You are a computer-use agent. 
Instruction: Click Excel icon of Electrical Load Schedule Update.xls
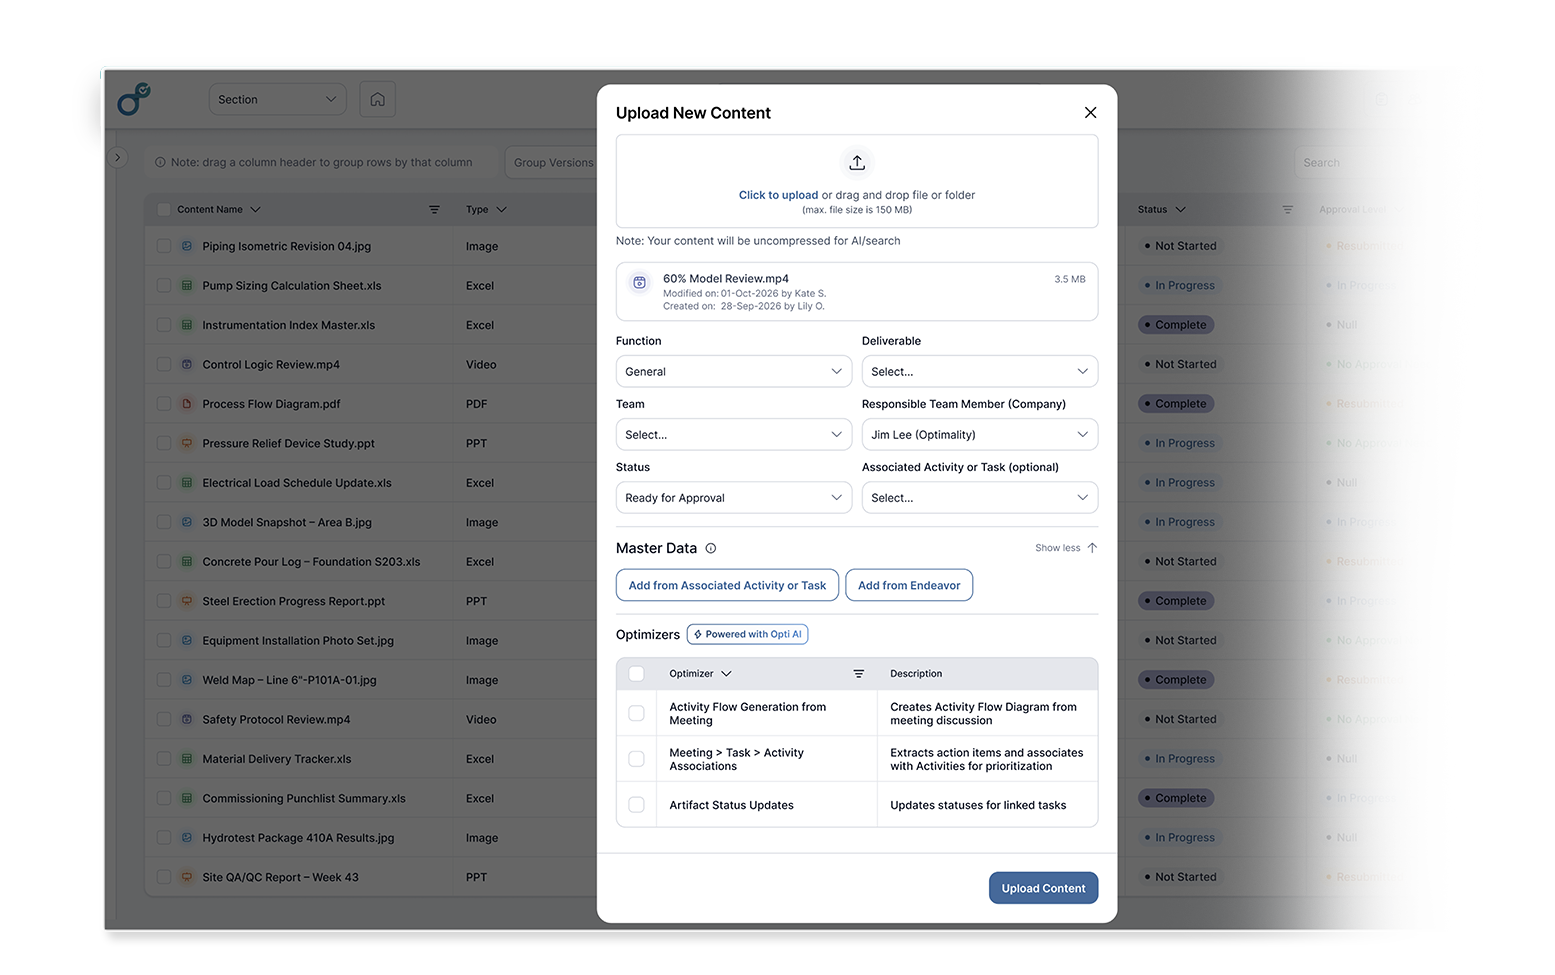click(x=187, y=483)
